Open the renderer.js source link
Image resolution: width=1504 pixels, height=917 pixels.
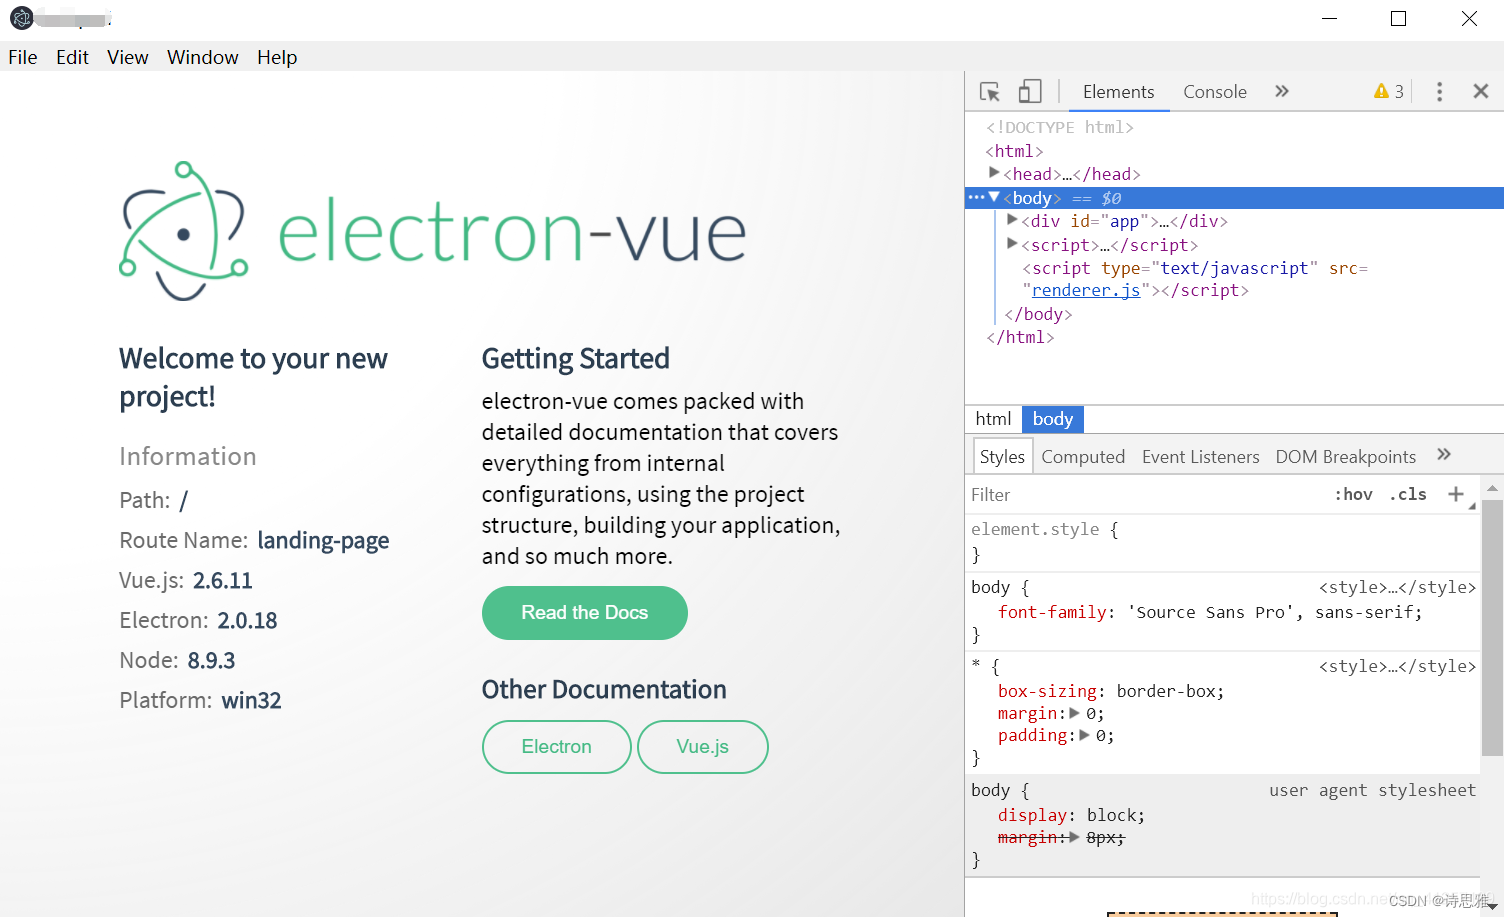pyautogui.click(x=1086, y=290)
